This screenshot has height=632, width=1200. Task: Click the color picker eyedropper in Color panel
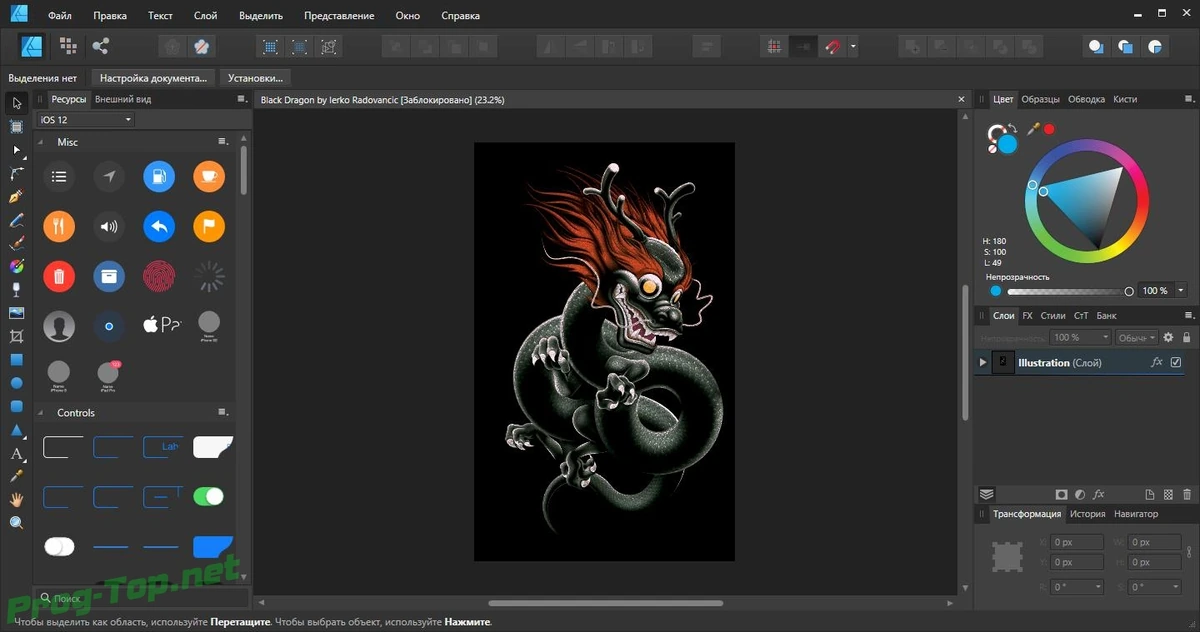coord(1033,129)
